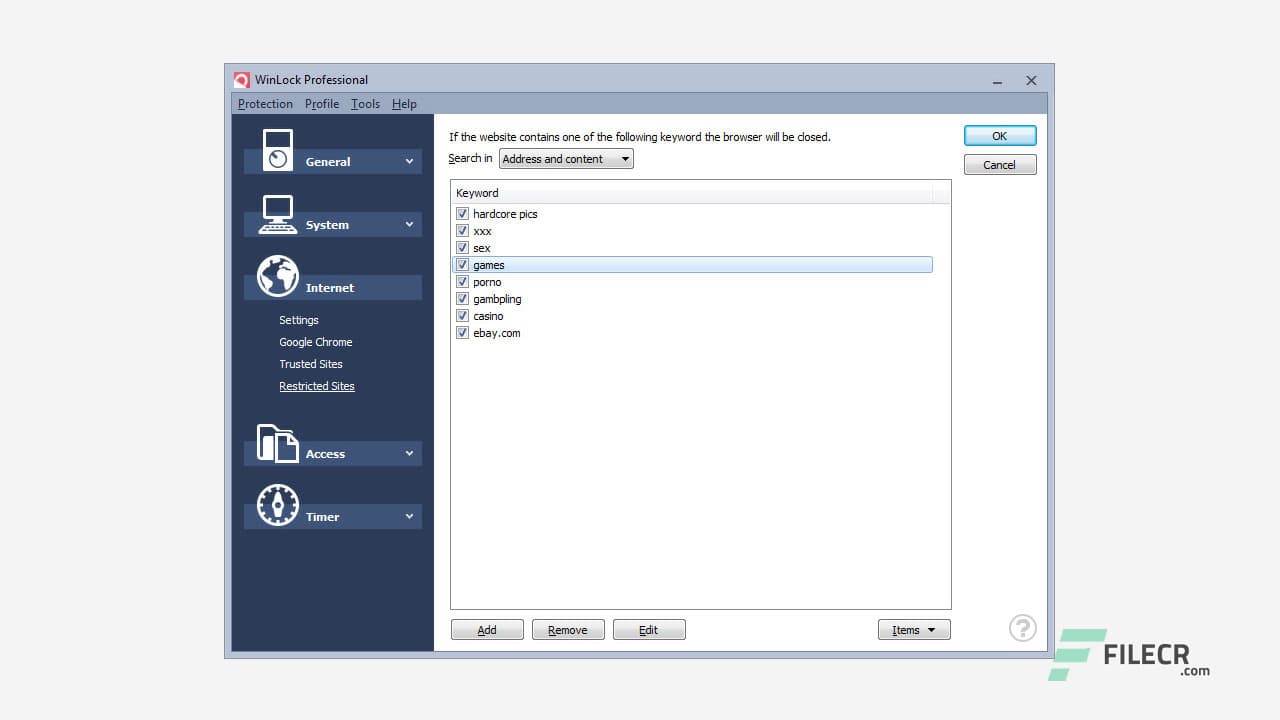Uncheck the 'sex' keyword checkbox
This screenshot has width=1280, height=720.
[462, 248]
